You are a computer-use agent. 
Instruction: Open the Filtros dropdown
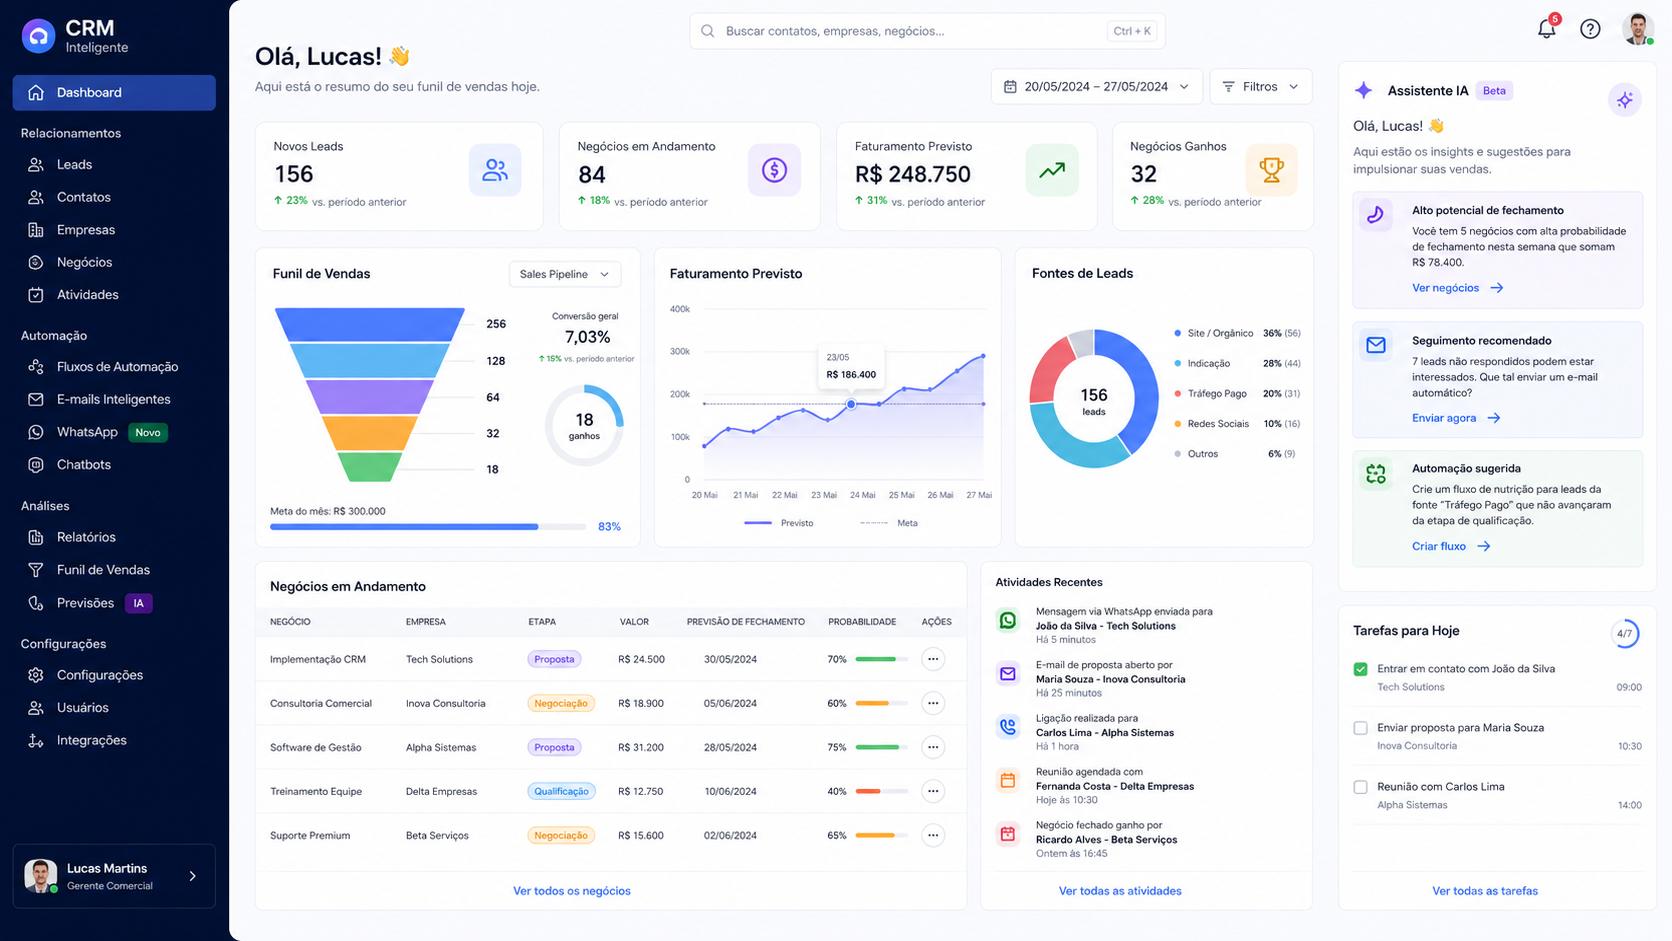[x=1260, y=87]
